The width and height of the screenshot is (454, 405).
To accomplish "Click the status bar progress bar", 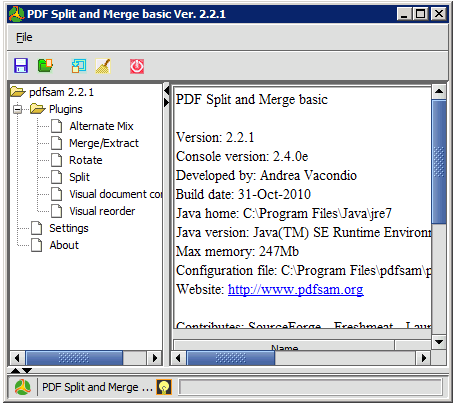I will tap(310, 387).
